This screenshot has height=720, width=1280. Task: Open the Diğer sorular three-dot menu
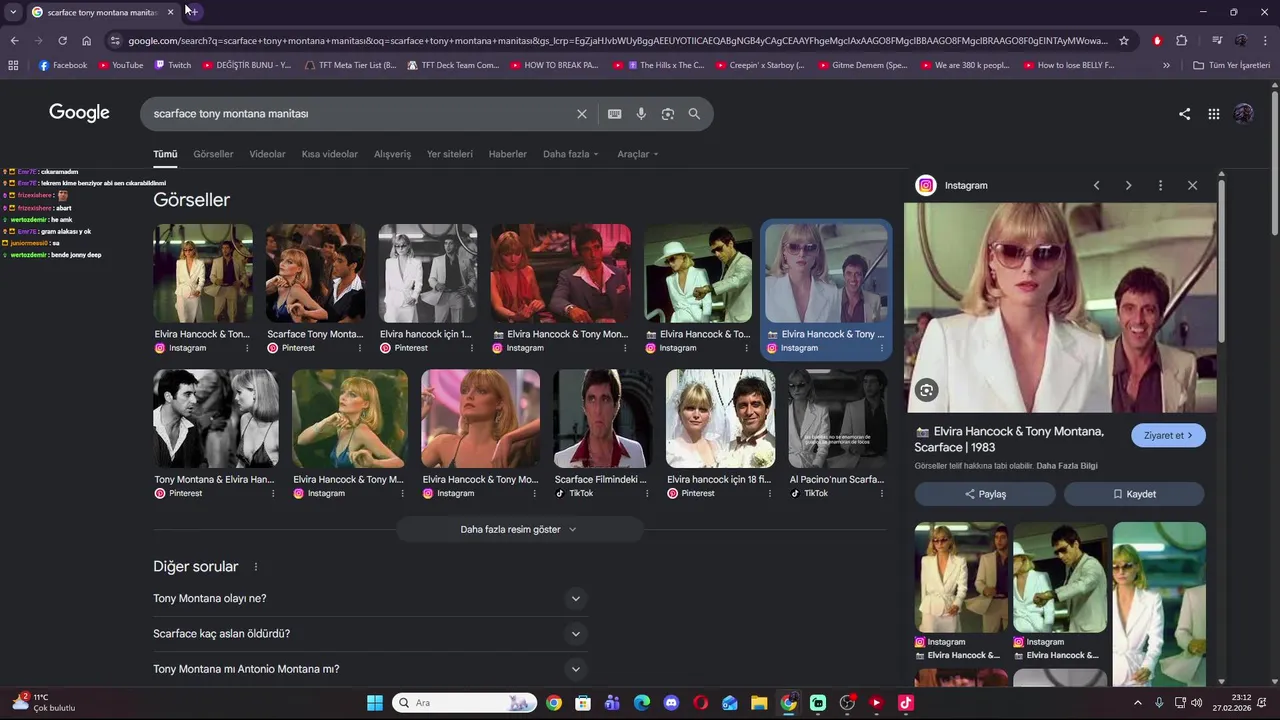(255, 567)
